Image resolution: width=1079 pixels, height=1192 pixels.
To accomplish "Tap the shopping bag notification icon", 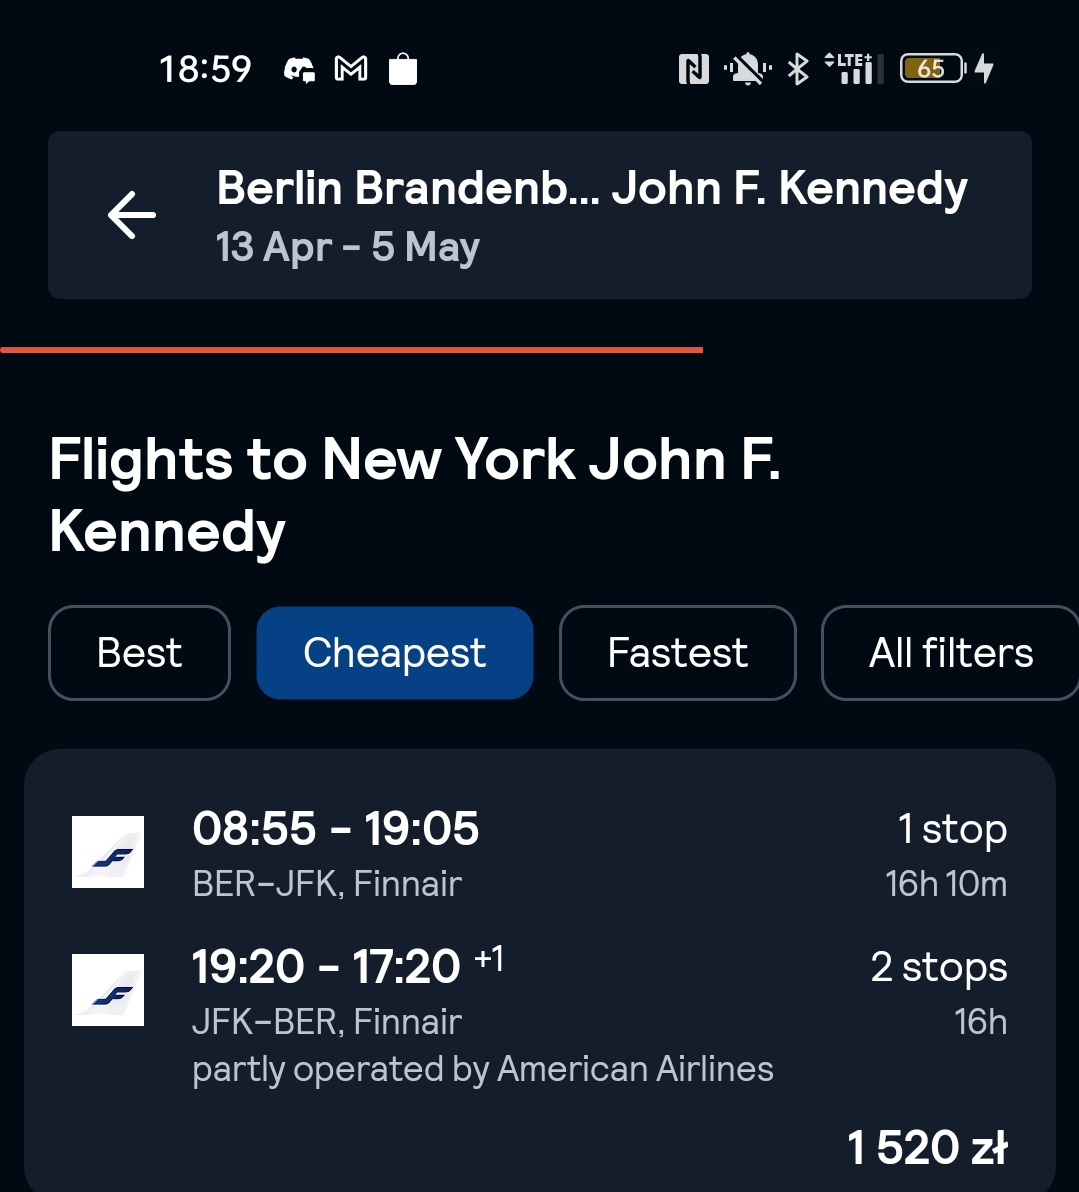I will click(403, 69).
